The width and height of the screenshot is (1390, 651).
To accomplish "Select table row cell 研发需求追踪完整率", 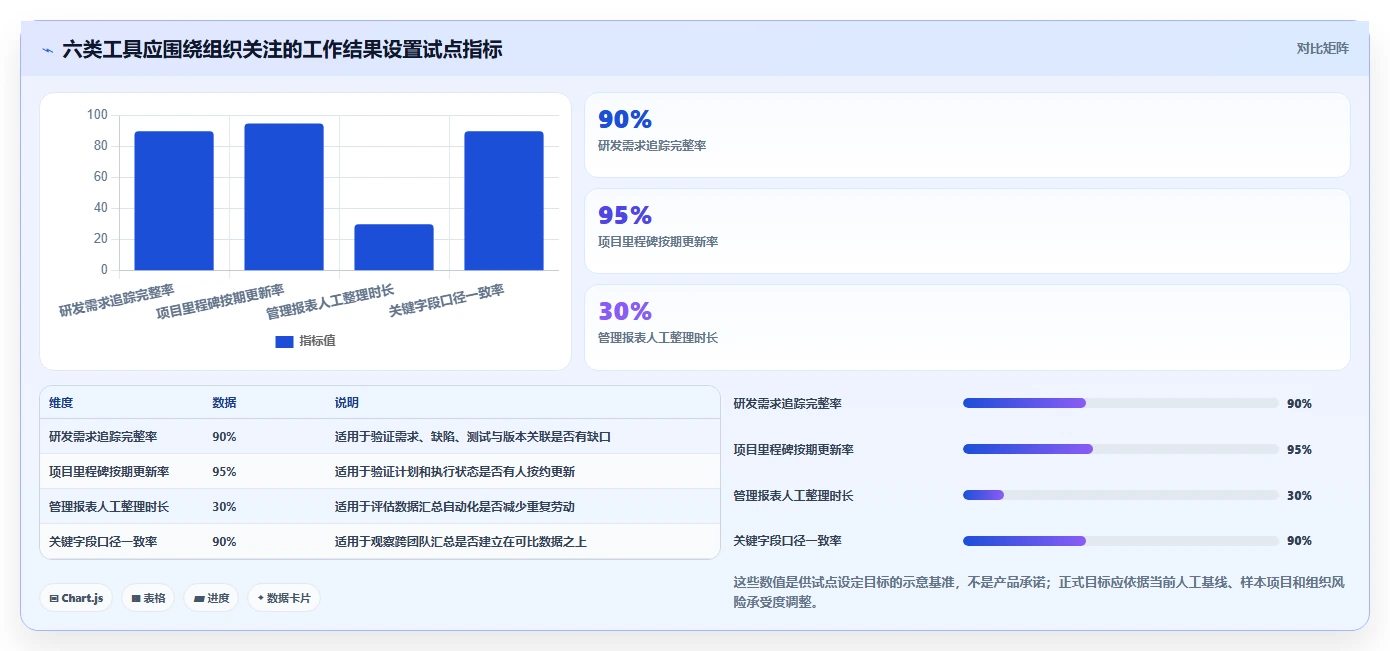I will [x=103, y=437].
